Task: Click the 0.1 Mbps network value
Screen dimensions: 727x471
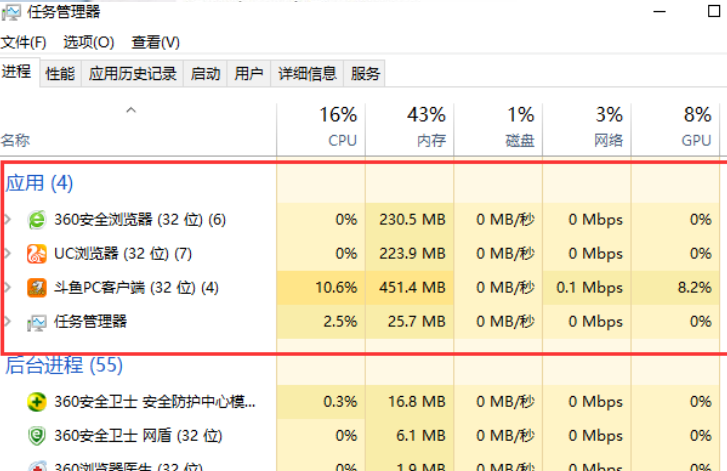Action: [x=589, y=287]
